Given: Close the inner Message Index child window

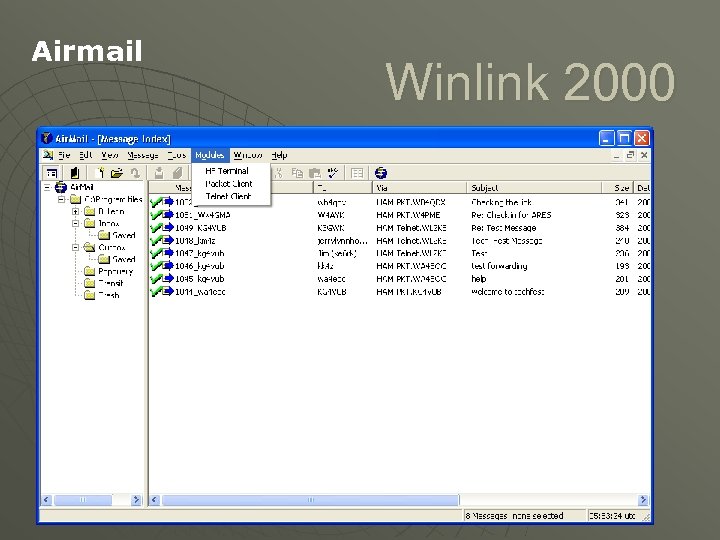Looking at the screenshot, I should pyautogui.click(x=644, y=155).
